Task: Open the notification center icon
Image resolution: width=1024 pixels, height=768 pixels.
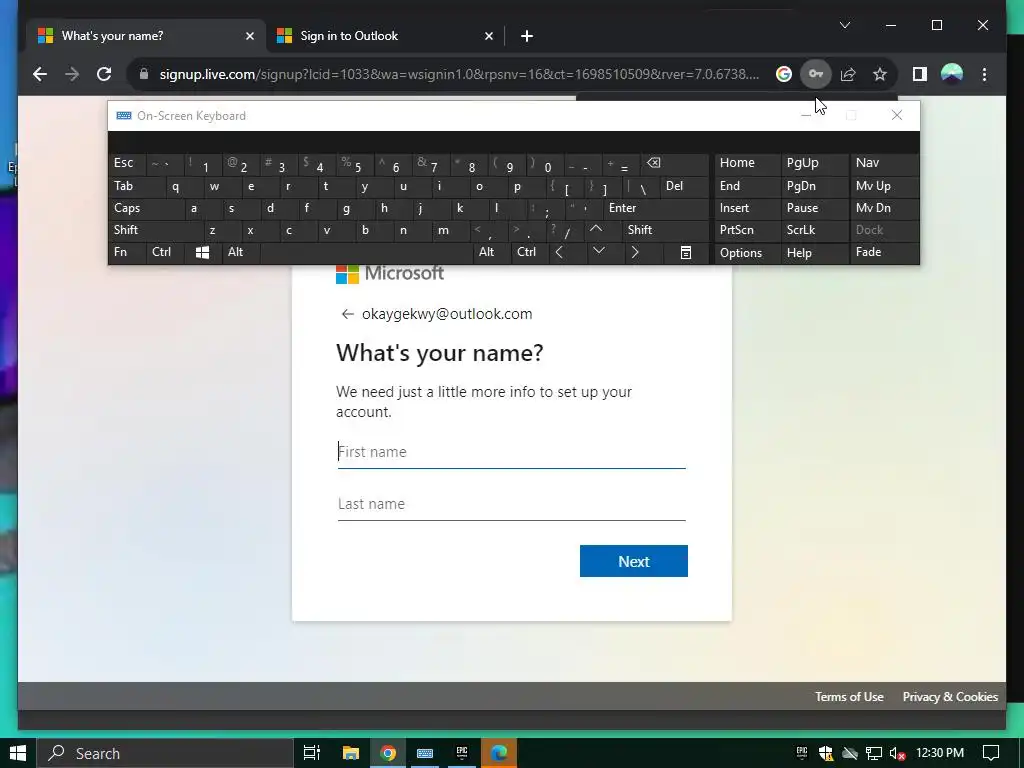Action: point(991,753)
